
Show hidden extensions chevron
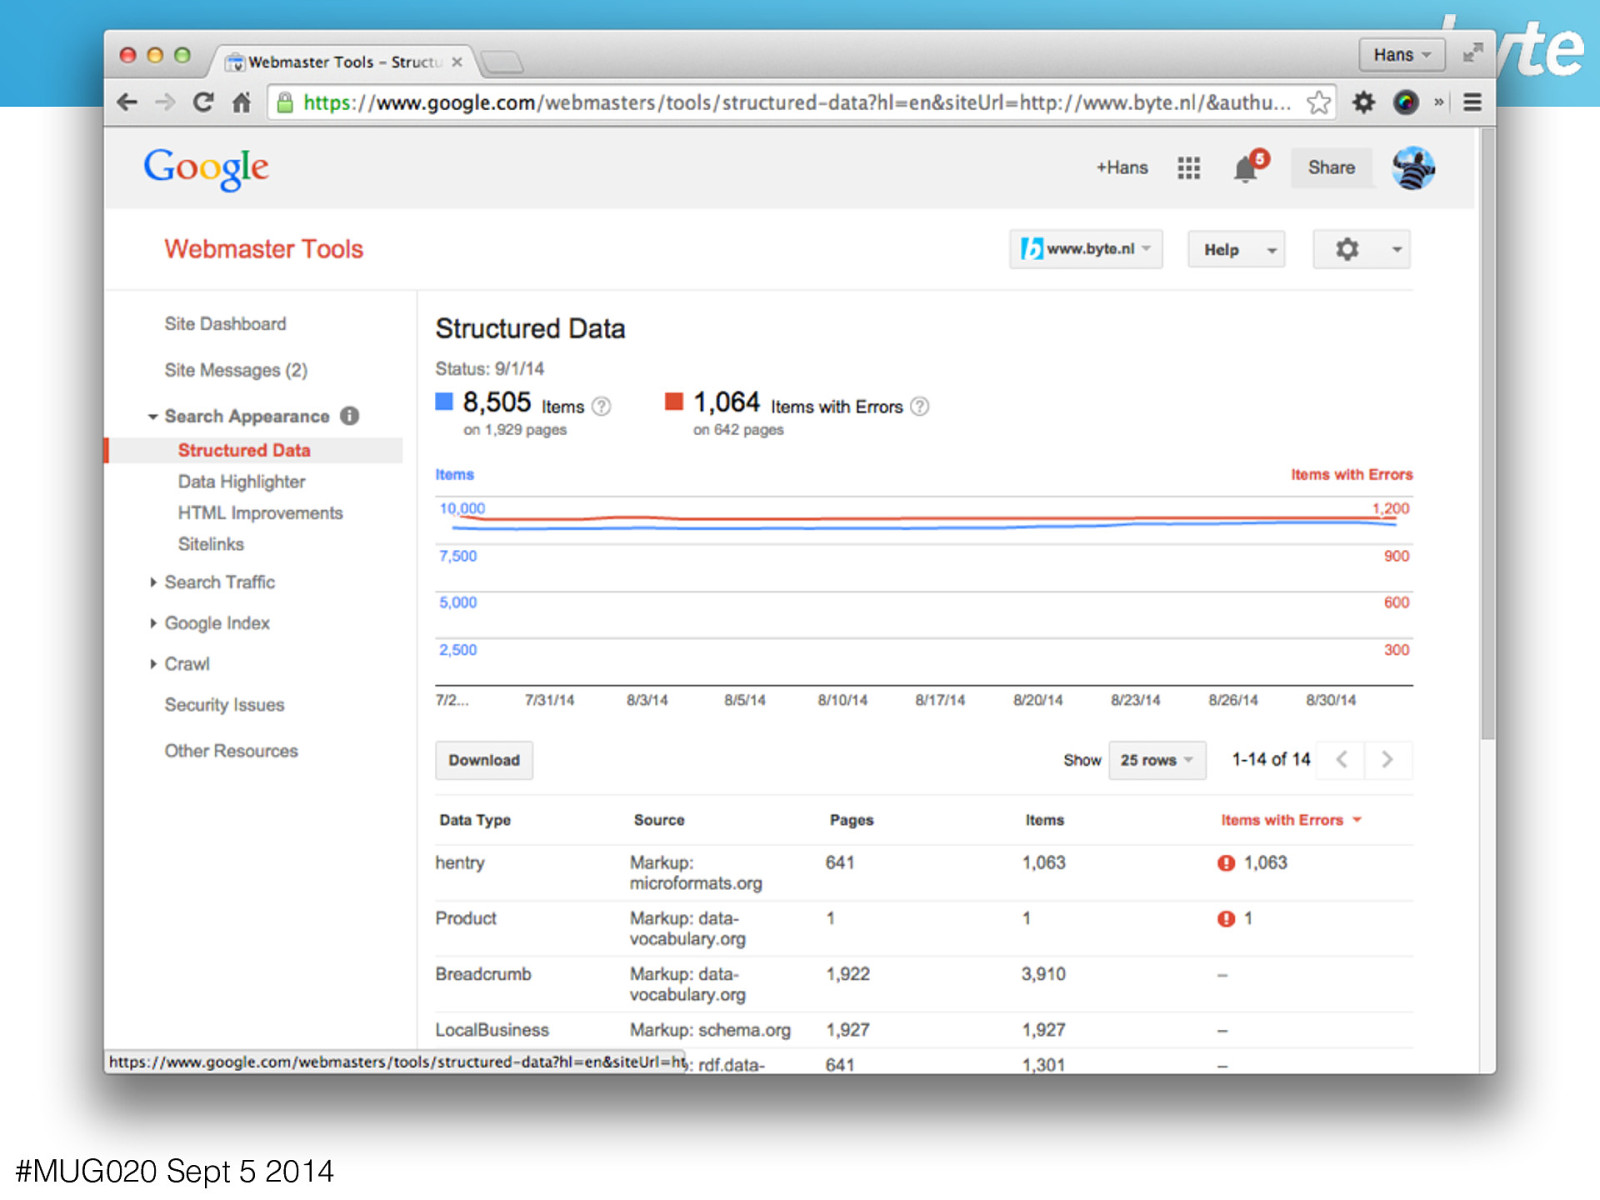(1439, 102)
